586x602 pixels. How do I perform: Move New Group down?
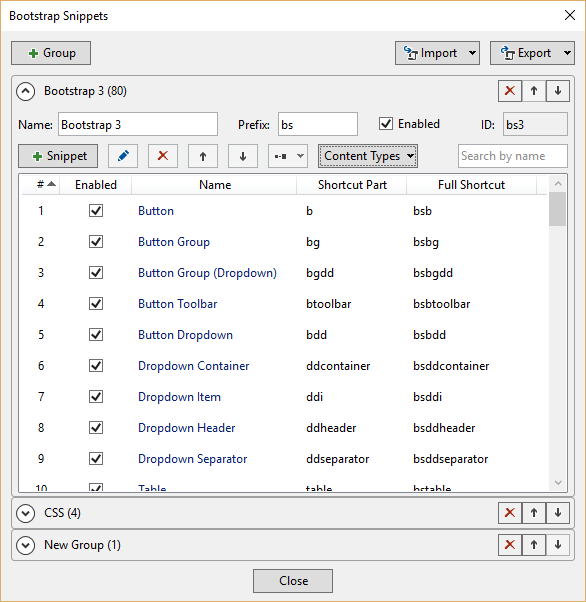pos(558,545)
